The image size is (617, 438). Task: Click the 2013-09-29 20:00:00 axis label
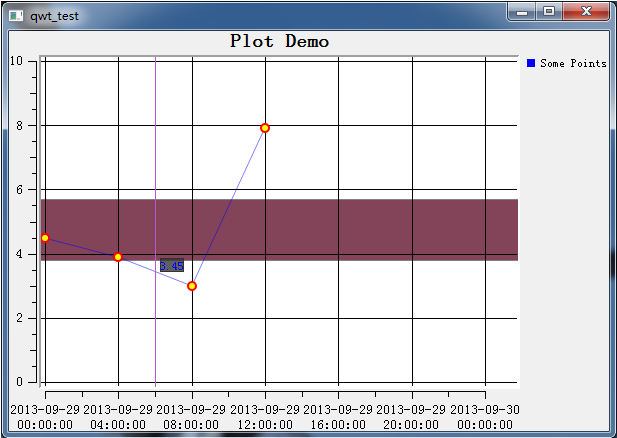click(x=411, y=417)
